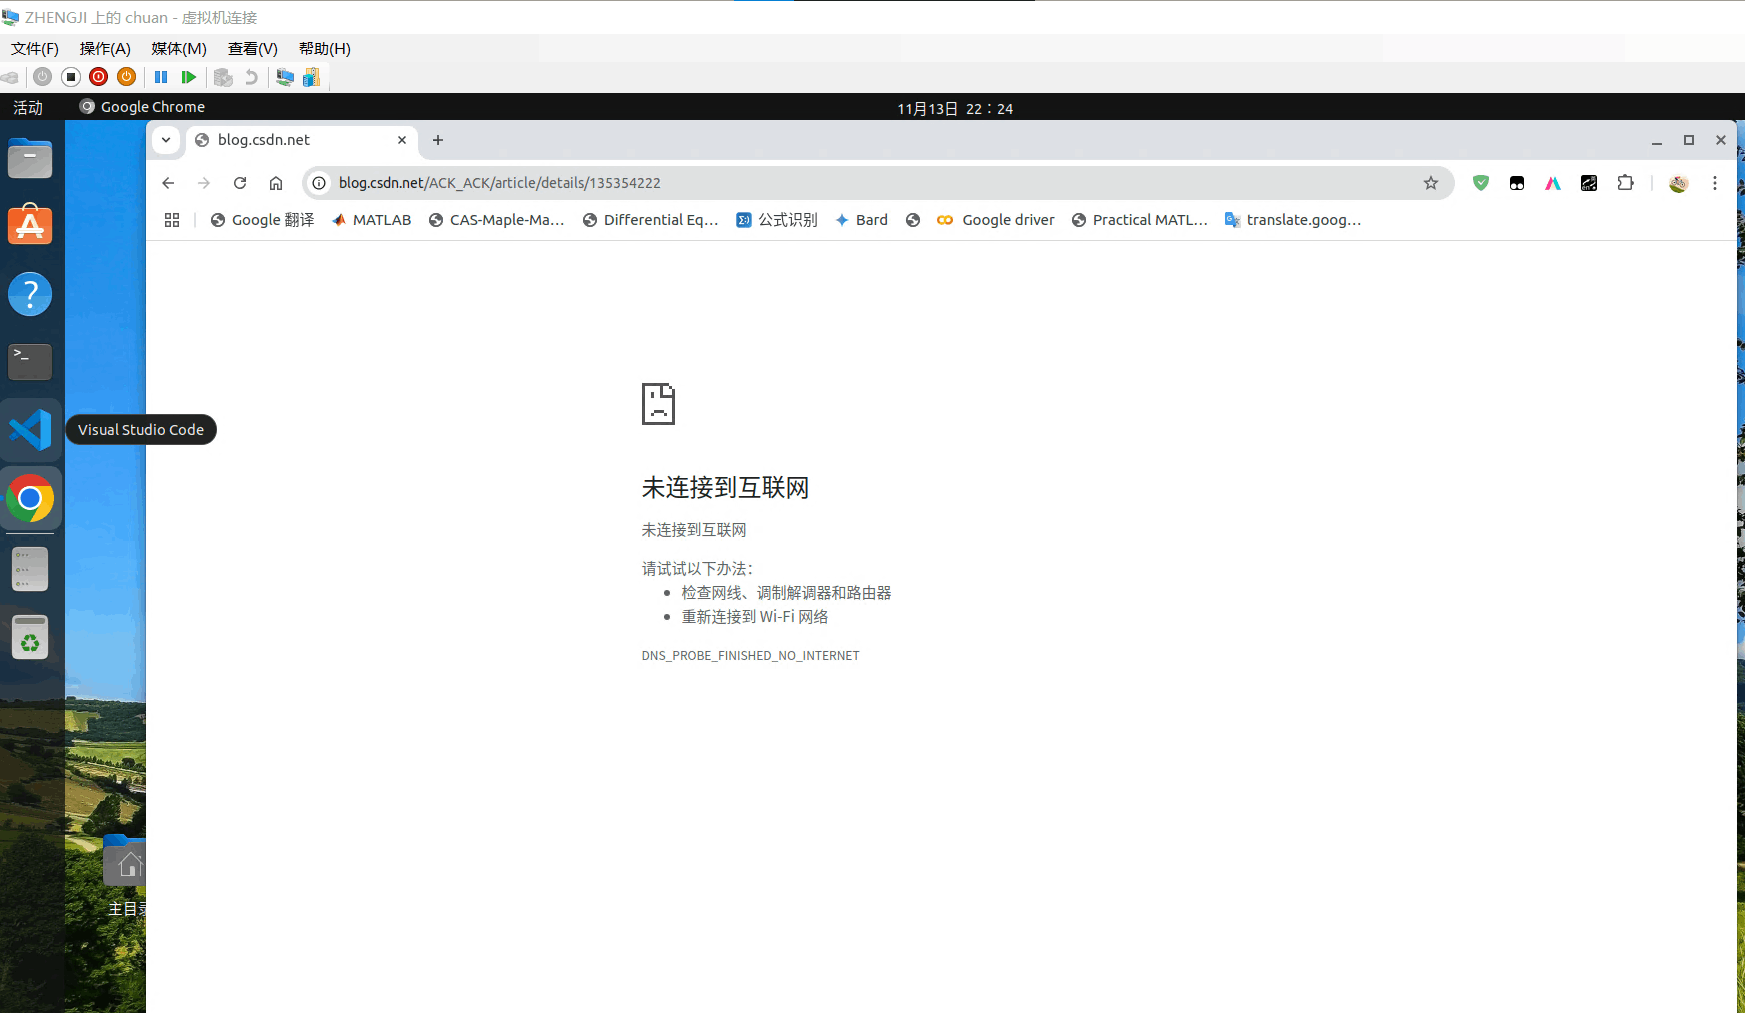Open the file cabinet icon in the dock
The image size is (1745, 1013).
click(x=30, y=568)
